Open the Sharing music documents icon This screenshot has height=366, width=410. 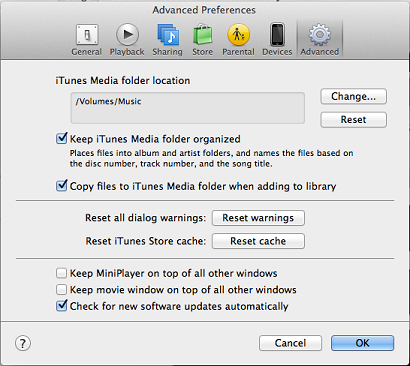pos(168,35)
